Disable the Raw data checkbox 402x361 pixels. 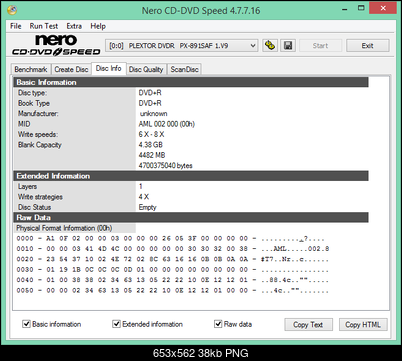(x=218, y=324)
